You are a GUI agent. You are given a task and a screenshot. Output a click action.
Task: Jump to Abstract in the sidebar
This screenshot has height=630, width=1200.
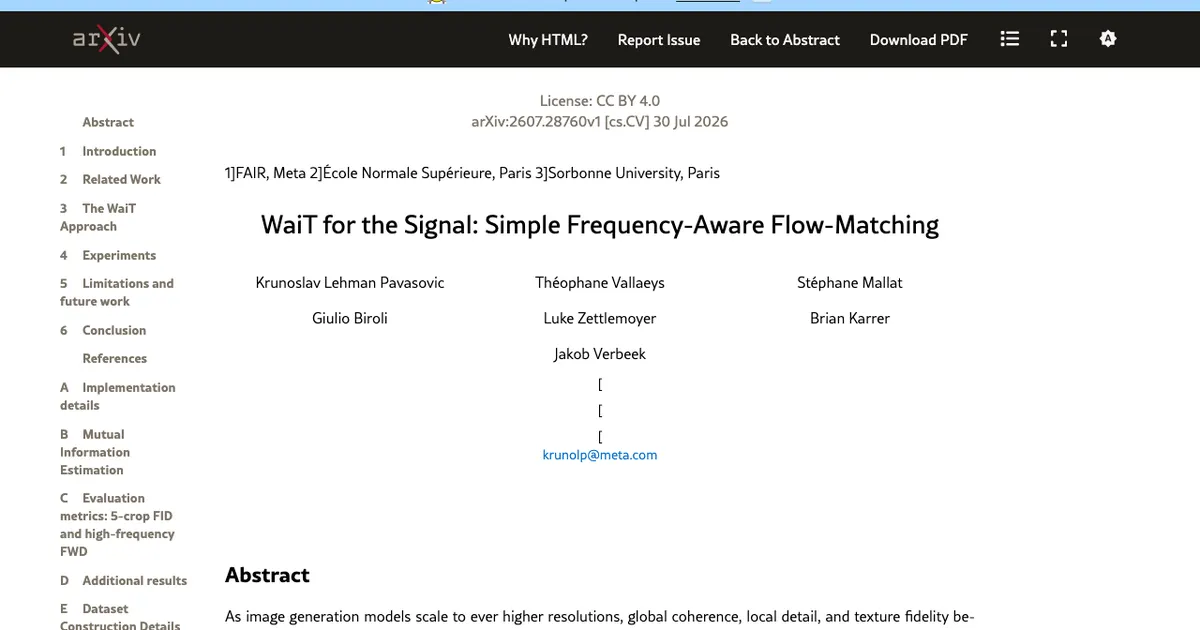(108, 122)
